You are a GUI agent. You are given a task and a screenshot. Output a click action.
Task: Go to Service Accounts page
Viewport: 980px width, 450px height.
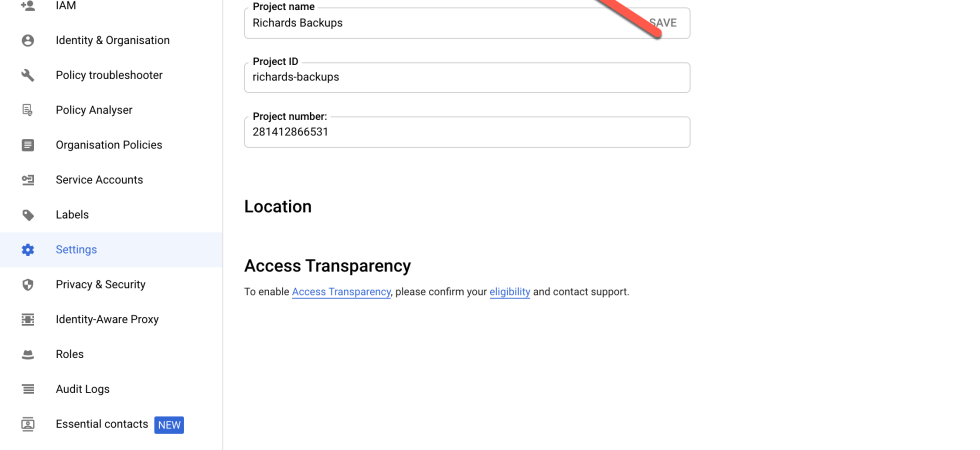pos(99,180)
